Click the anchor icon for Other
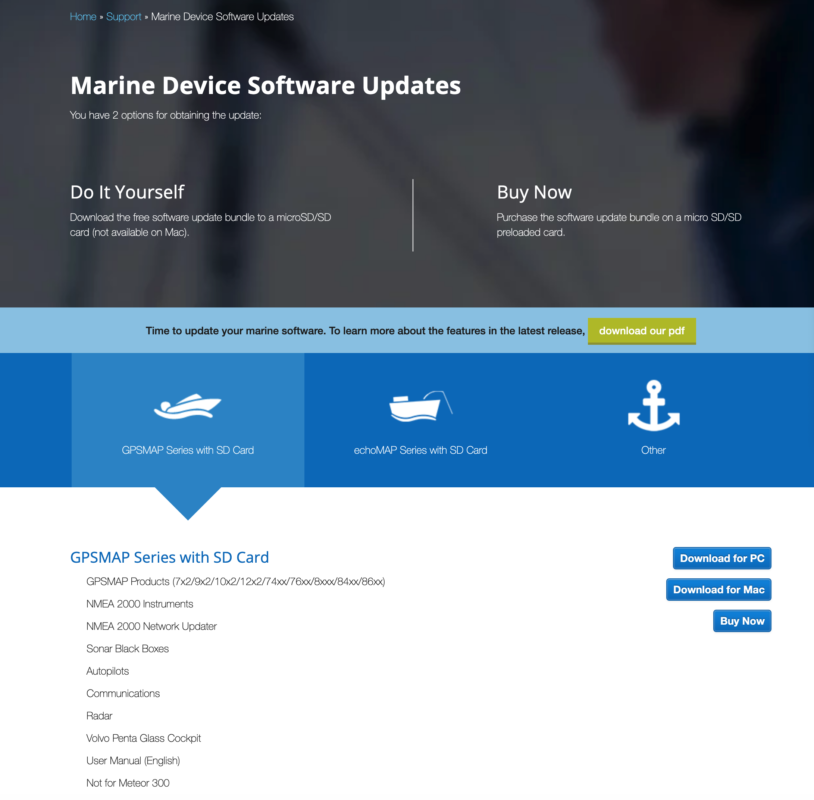The width and height of the screenshot is (814, 800). click(x=654, y=405)
